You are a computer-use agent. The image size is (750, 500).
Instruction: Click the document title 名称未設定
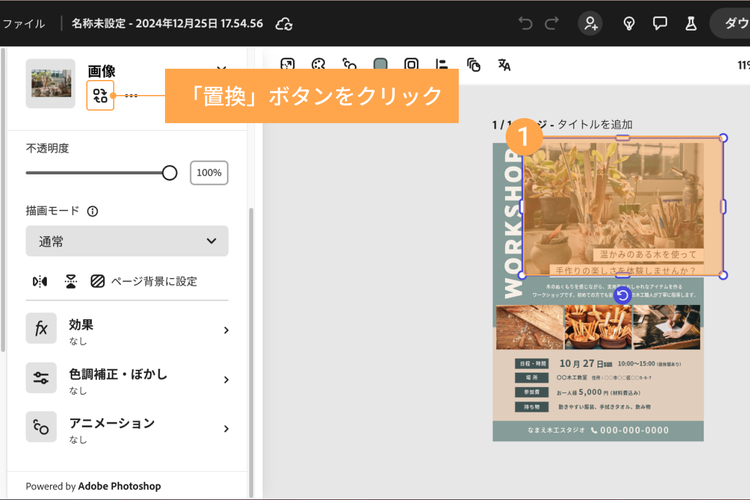(167, 23)
